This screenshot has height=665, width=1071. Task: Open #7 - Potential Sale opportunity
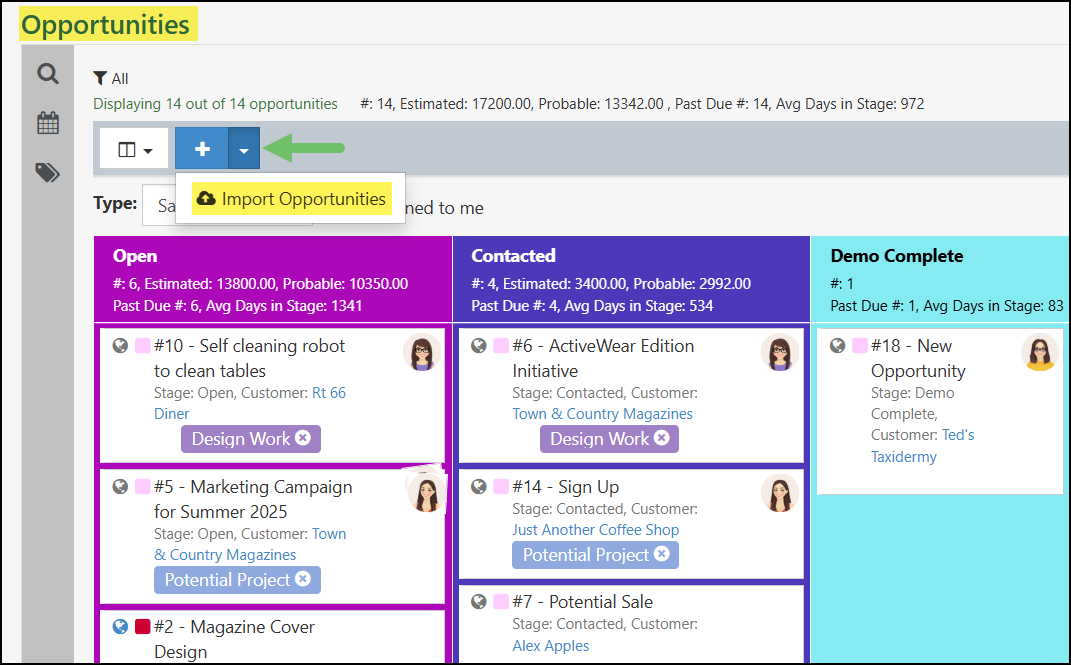(583, 602)
